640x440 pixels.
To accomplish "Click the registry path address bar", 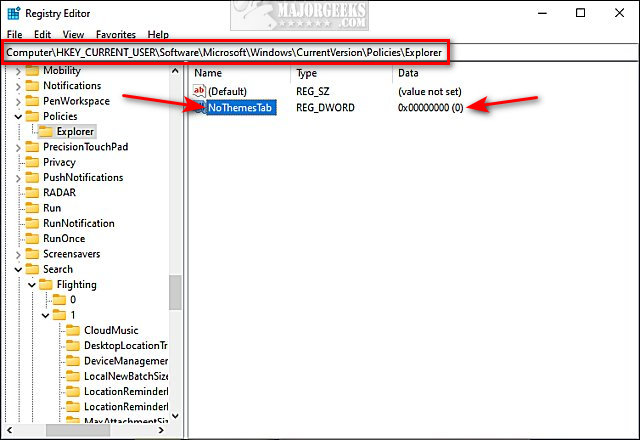I will tap(225, 53).
